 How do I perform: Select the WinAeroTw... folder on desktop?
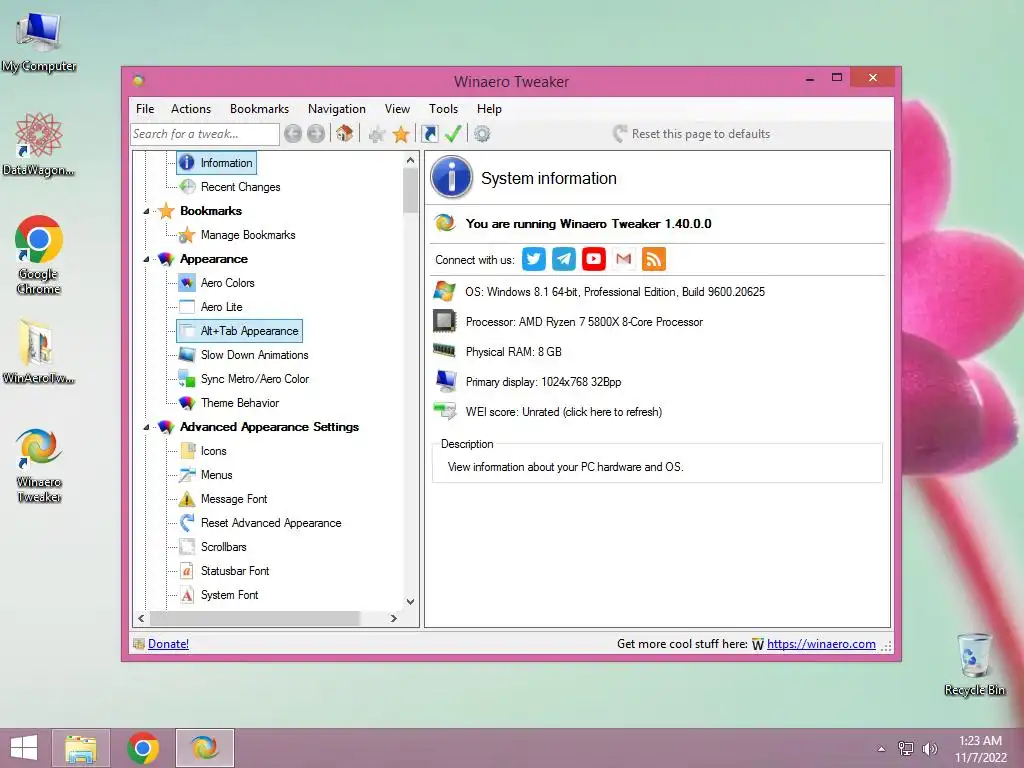[39, 352]
